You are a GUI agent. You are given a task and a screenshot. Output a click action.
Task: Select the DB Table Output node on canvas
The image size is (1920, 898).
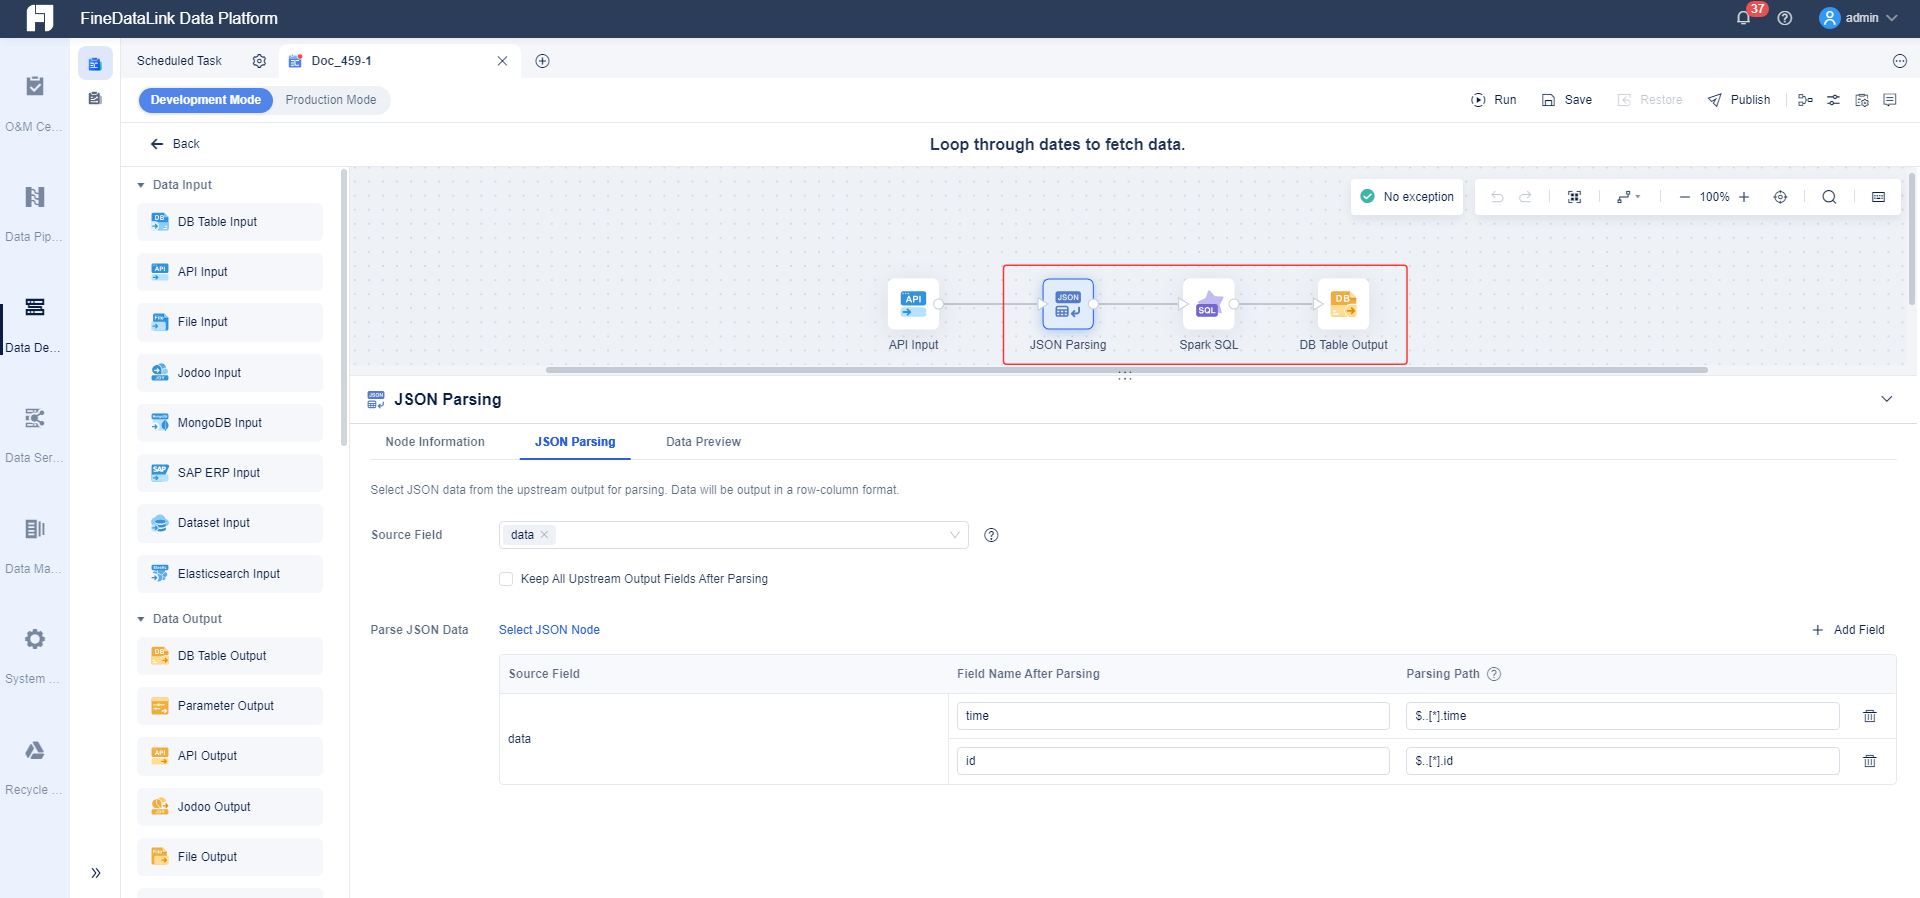coord(1343,304)
